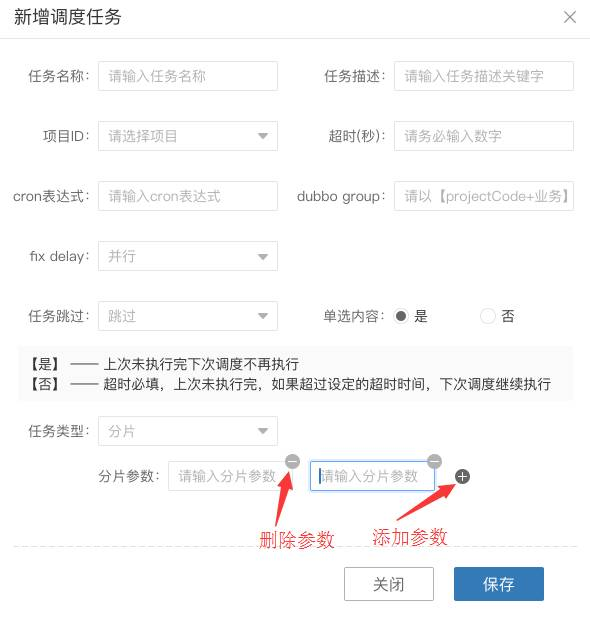Add a 分片参数 with the plus icon
This screenshot has width=590, height=617.
[462, 477]
